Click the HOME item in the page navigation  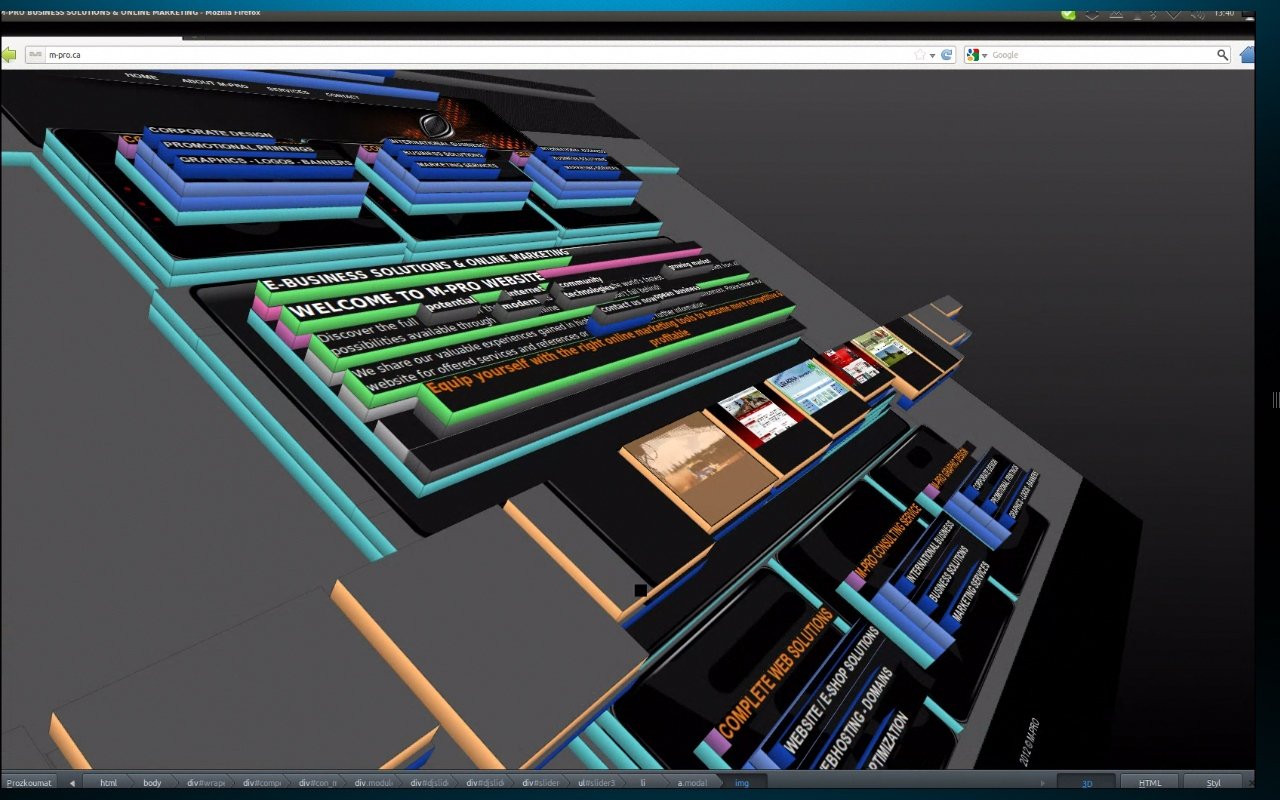point(142,76)
